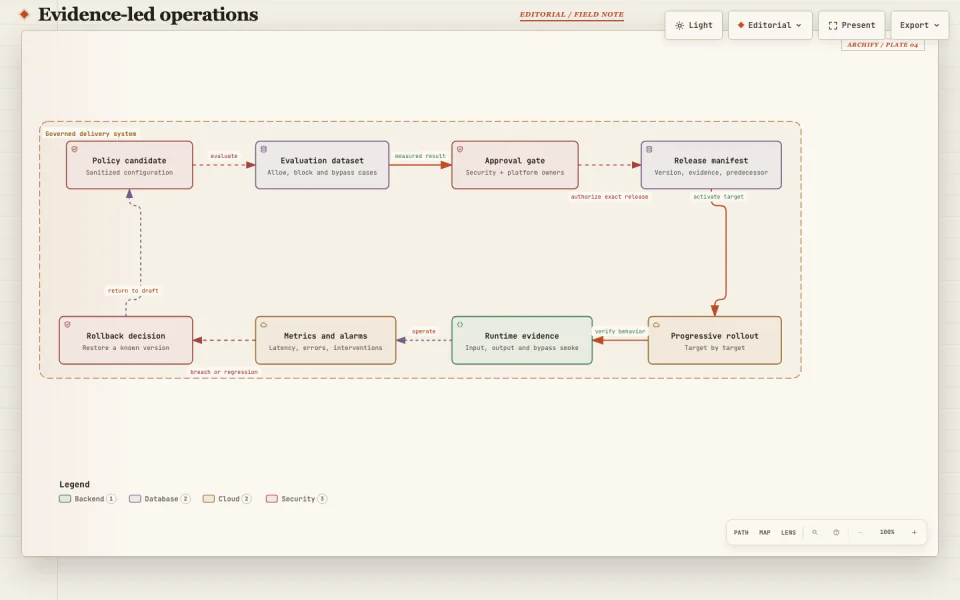Zoom in with the plus button
The image size is (960, 600).
[x=914, y=533]
